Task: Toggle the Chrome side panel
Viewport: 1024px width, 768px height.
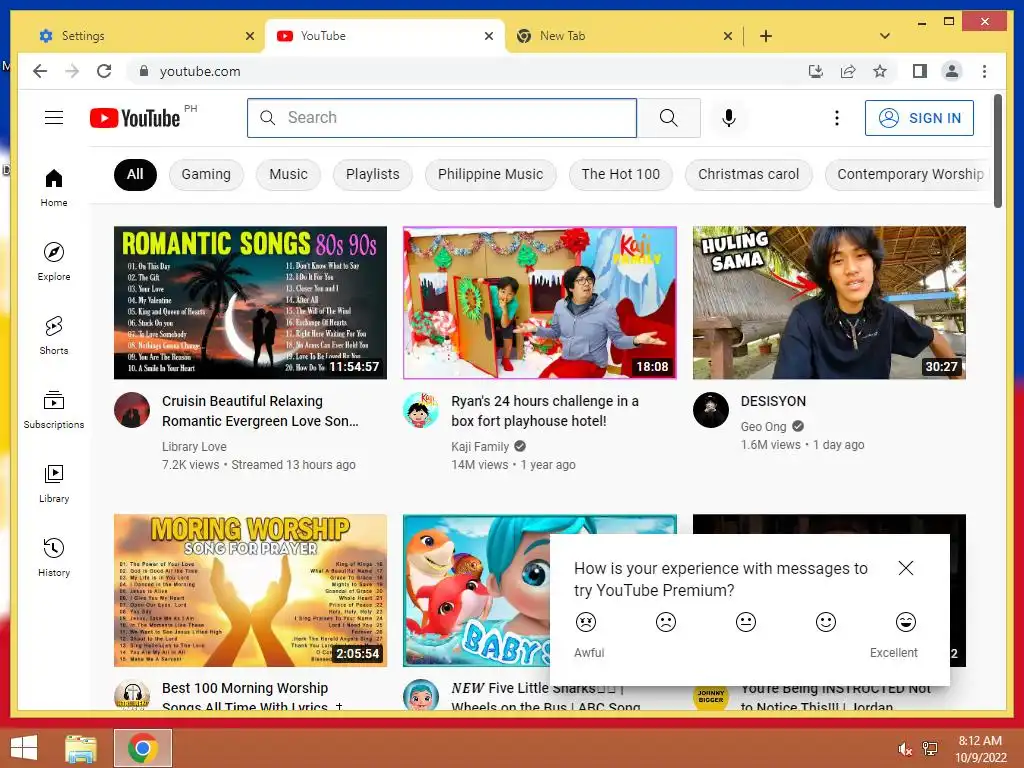Action: coord(920,71)
